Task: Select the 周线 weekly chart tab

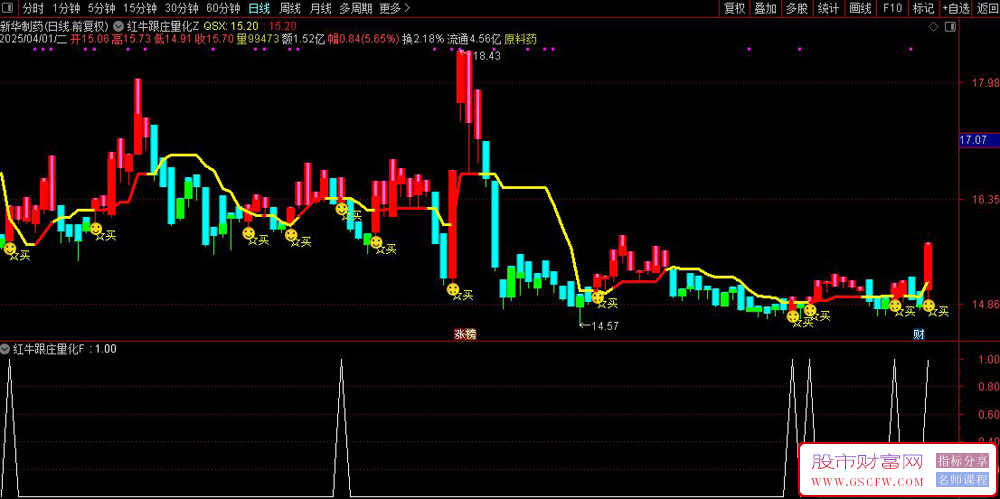Action: [x=290, y=8]
